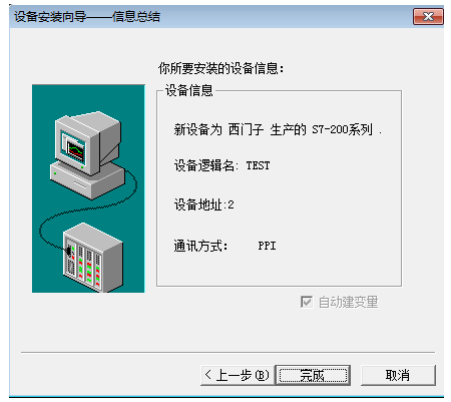Click the desktop computer base unit graphic

click(x=87, y=180)
